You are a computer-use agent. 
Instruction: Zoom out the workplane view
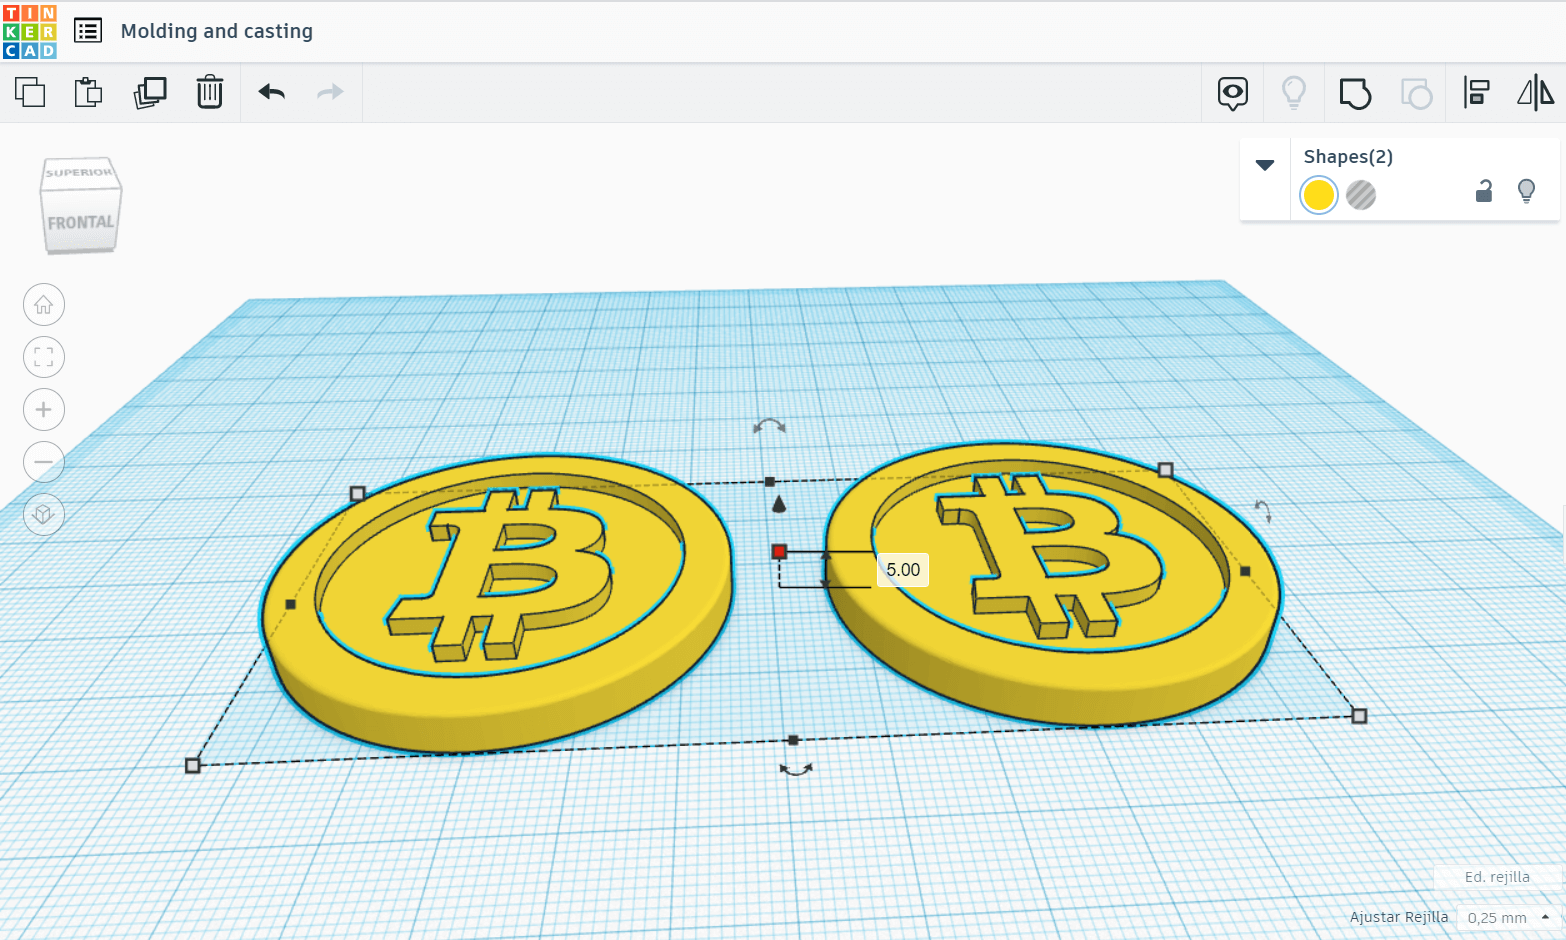coord(44,462)
